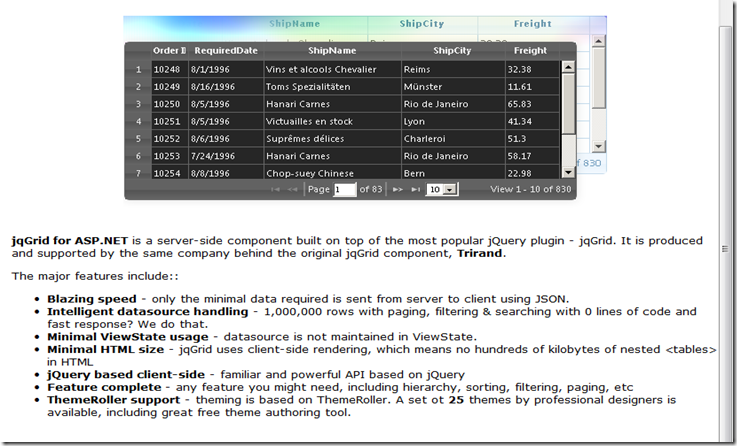Click bold 'jqGrid for ASP.NET' text

(x=70, y=241)
